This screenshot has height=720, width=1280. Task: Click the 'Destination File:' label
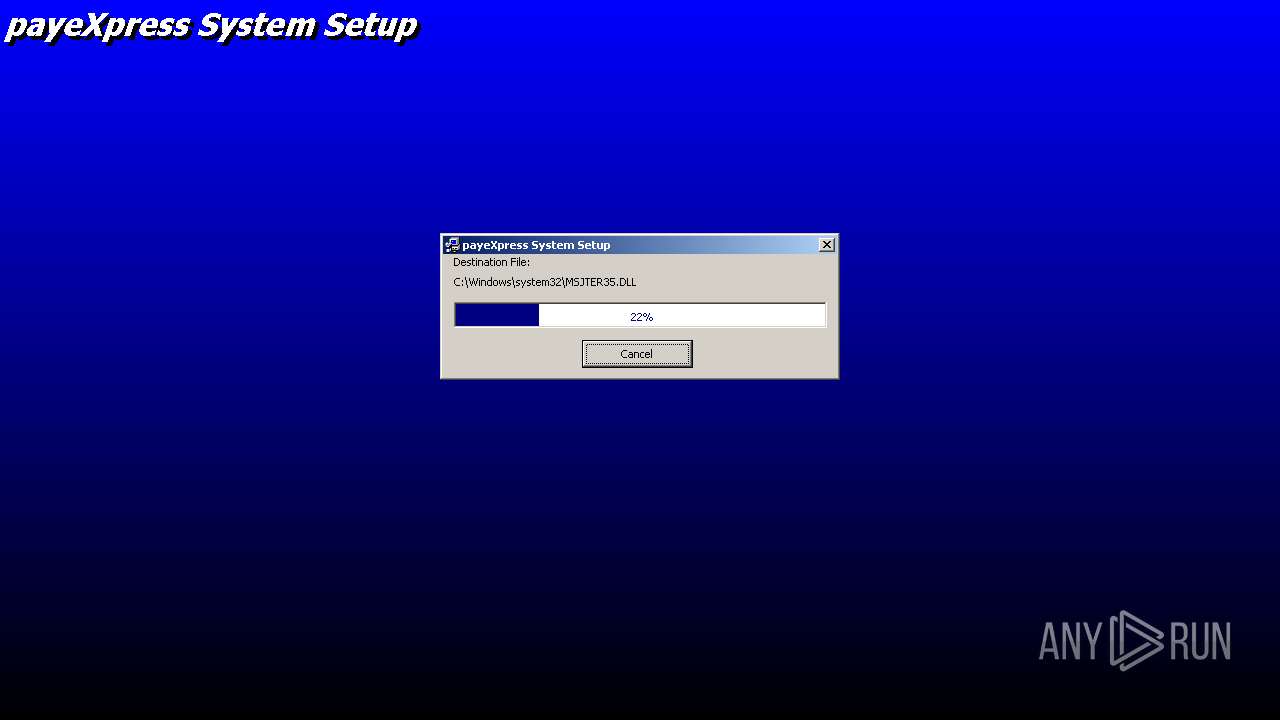491,262
